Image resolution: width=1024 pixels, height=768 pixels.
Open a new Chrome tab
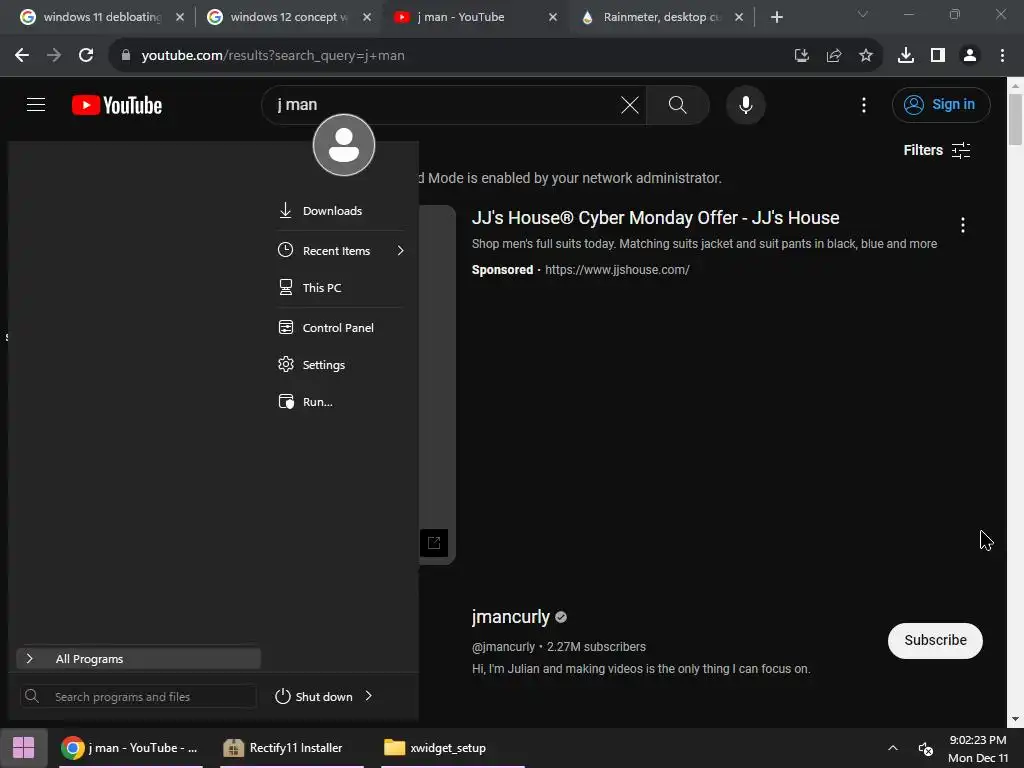pos(776,17)
